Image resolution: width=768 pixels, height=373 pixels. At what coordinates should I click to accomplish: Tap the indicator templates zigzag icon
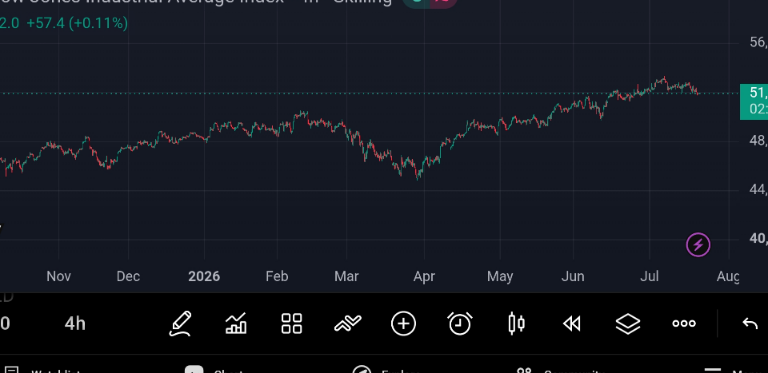(x=348, y=323)
